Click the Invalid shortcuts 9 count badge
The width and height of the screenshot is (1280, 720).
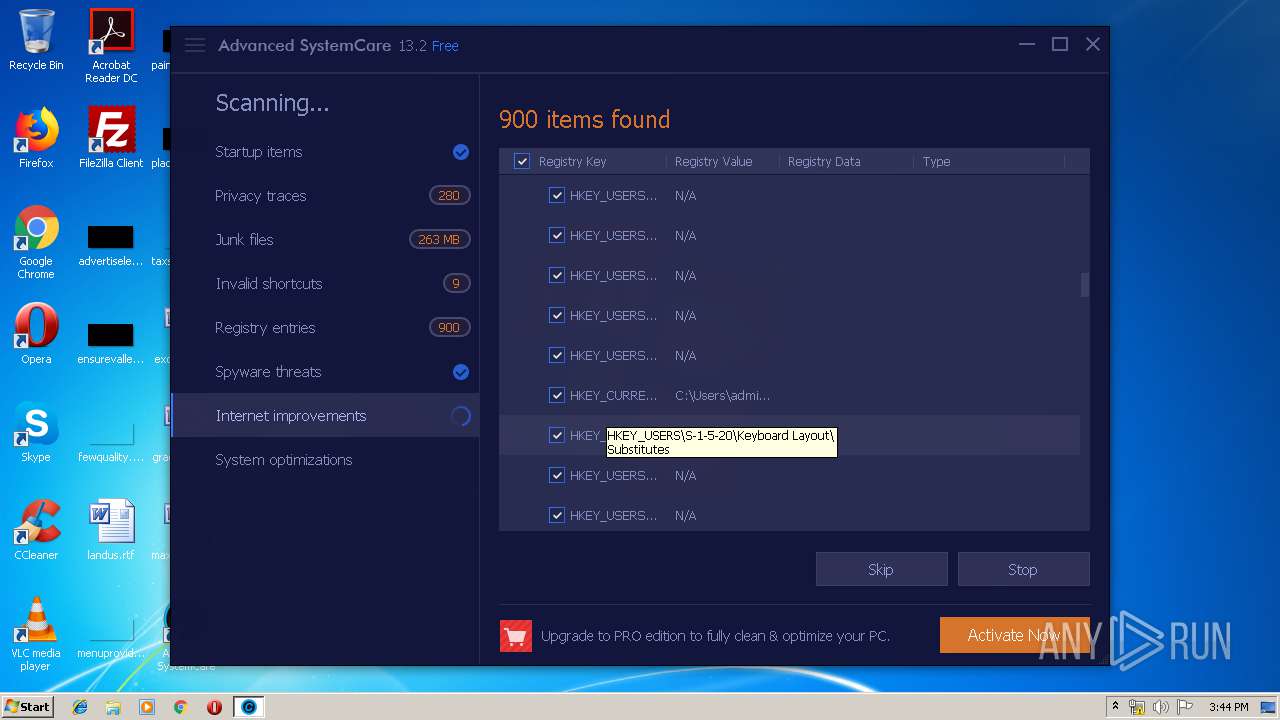point(456,284)
